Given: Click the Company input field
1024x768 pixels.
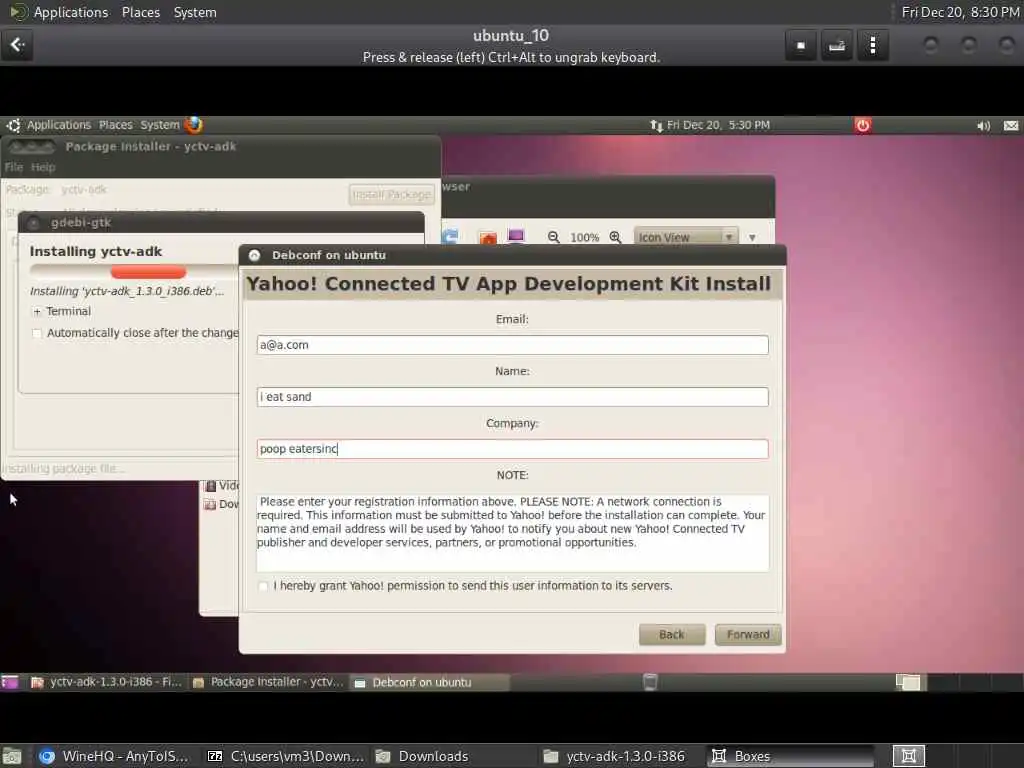Looking at the screenshot, I should 512,449.
